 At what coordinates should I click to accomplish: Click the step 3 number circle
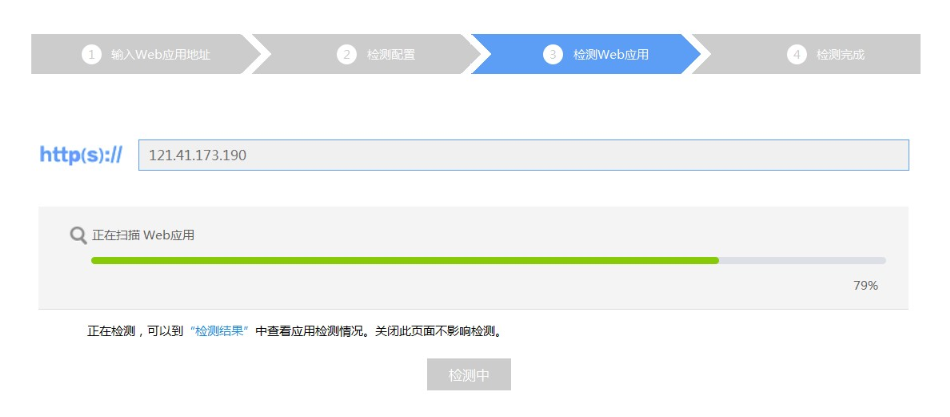click(553, 55)
